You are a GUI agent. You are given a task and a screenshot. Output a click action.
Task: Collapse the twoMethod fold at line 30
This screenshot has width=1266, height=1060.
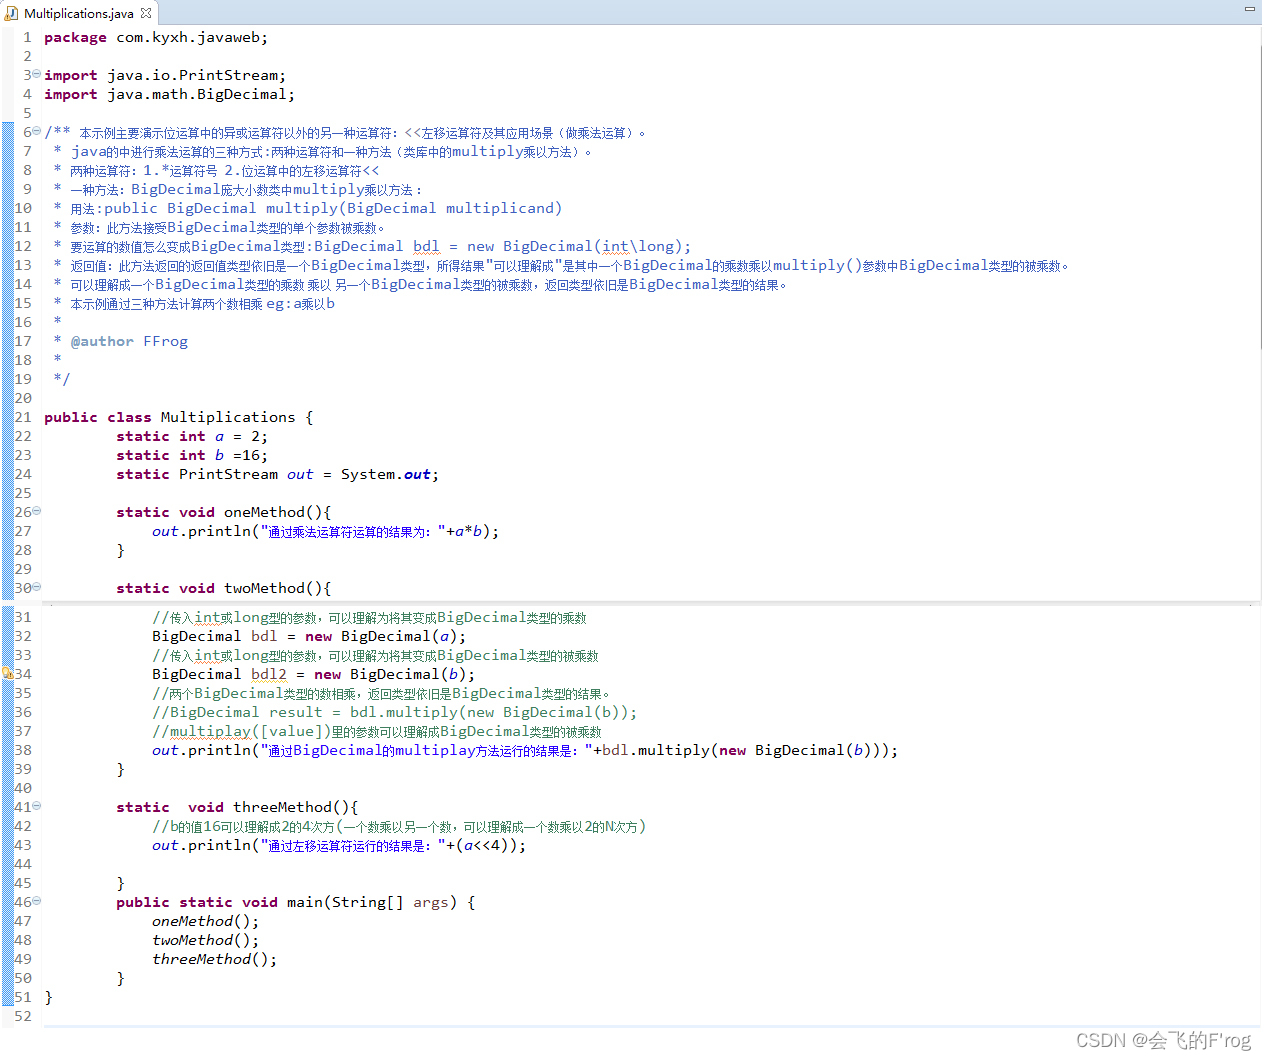click(x=37, y=587)
